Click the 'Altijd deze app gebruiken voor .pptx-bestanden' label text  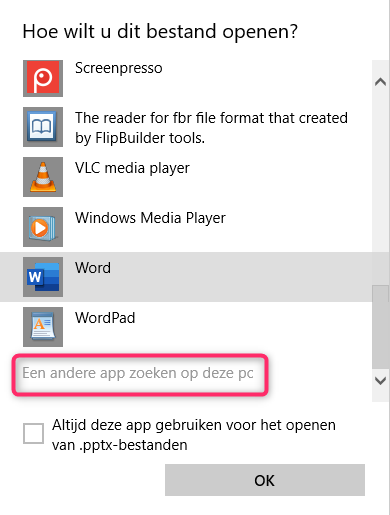(x=194, y=435)
